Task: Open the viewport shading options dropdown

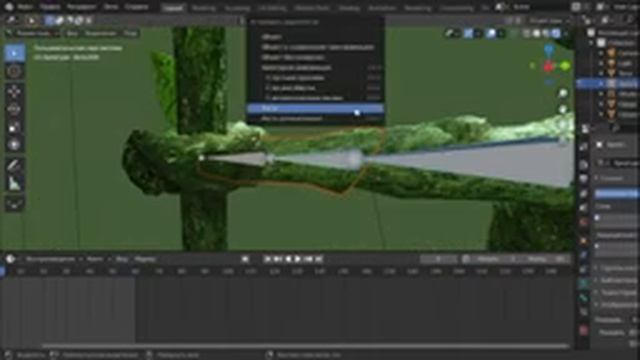Action: (565, 33)
